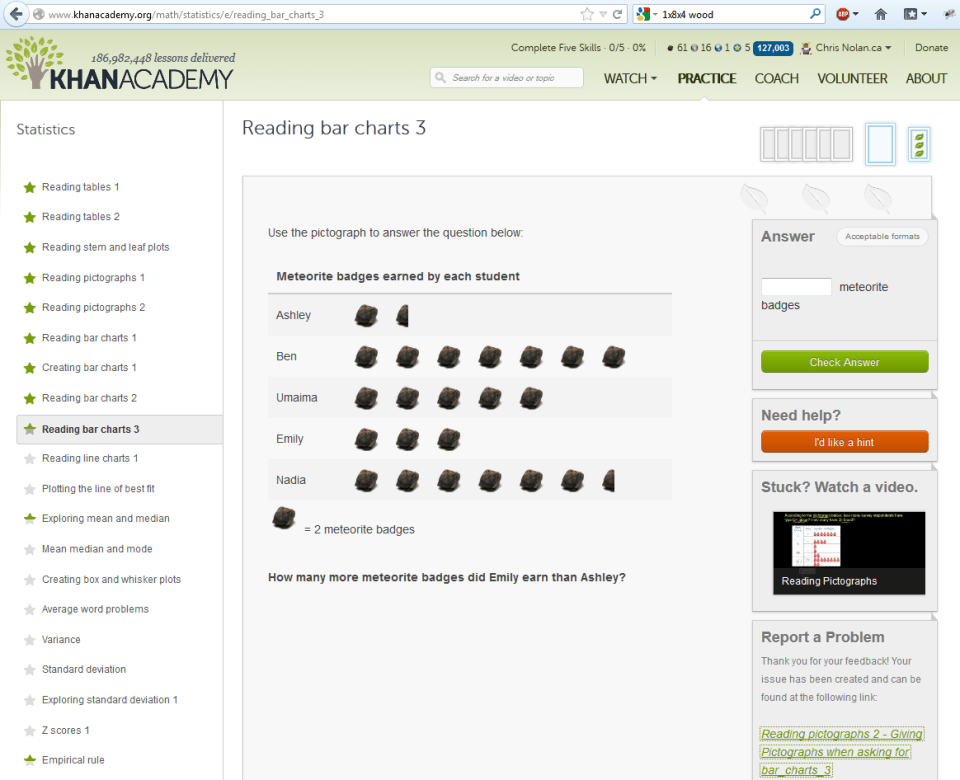Click the Adblock stop sign icon
960x780 pixels.
click(x=844, y=14)
